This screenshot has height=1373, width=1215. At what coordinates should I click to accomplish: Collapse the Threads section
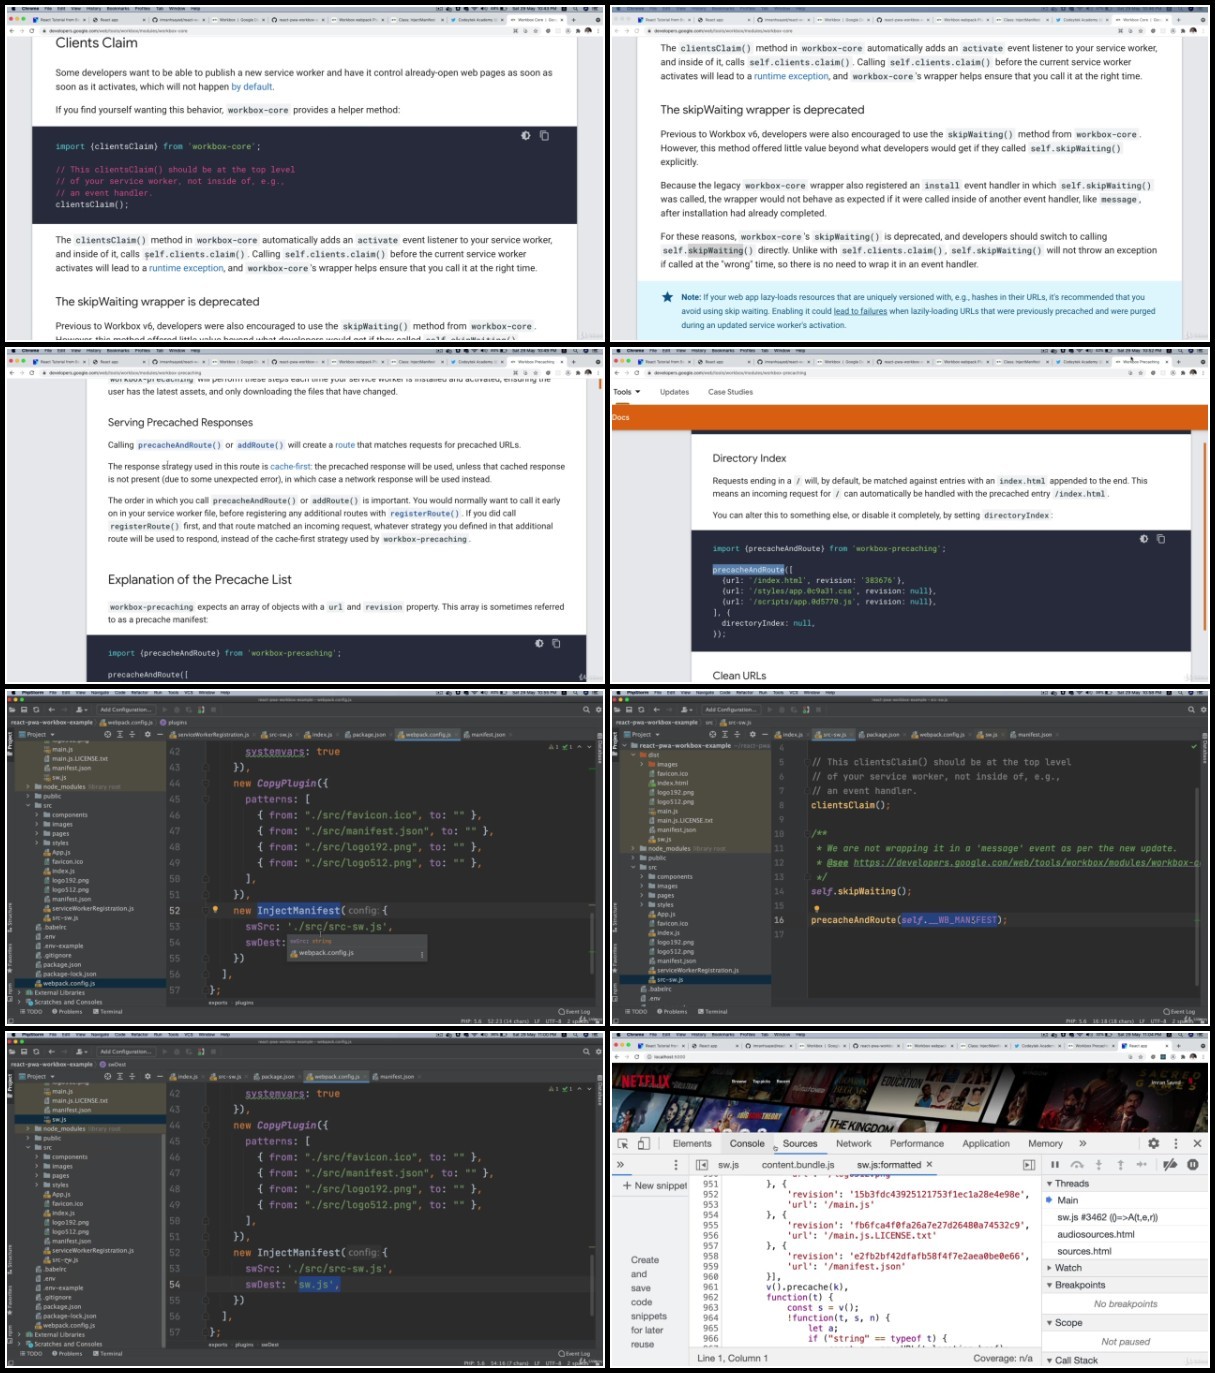(1071, 1183)
